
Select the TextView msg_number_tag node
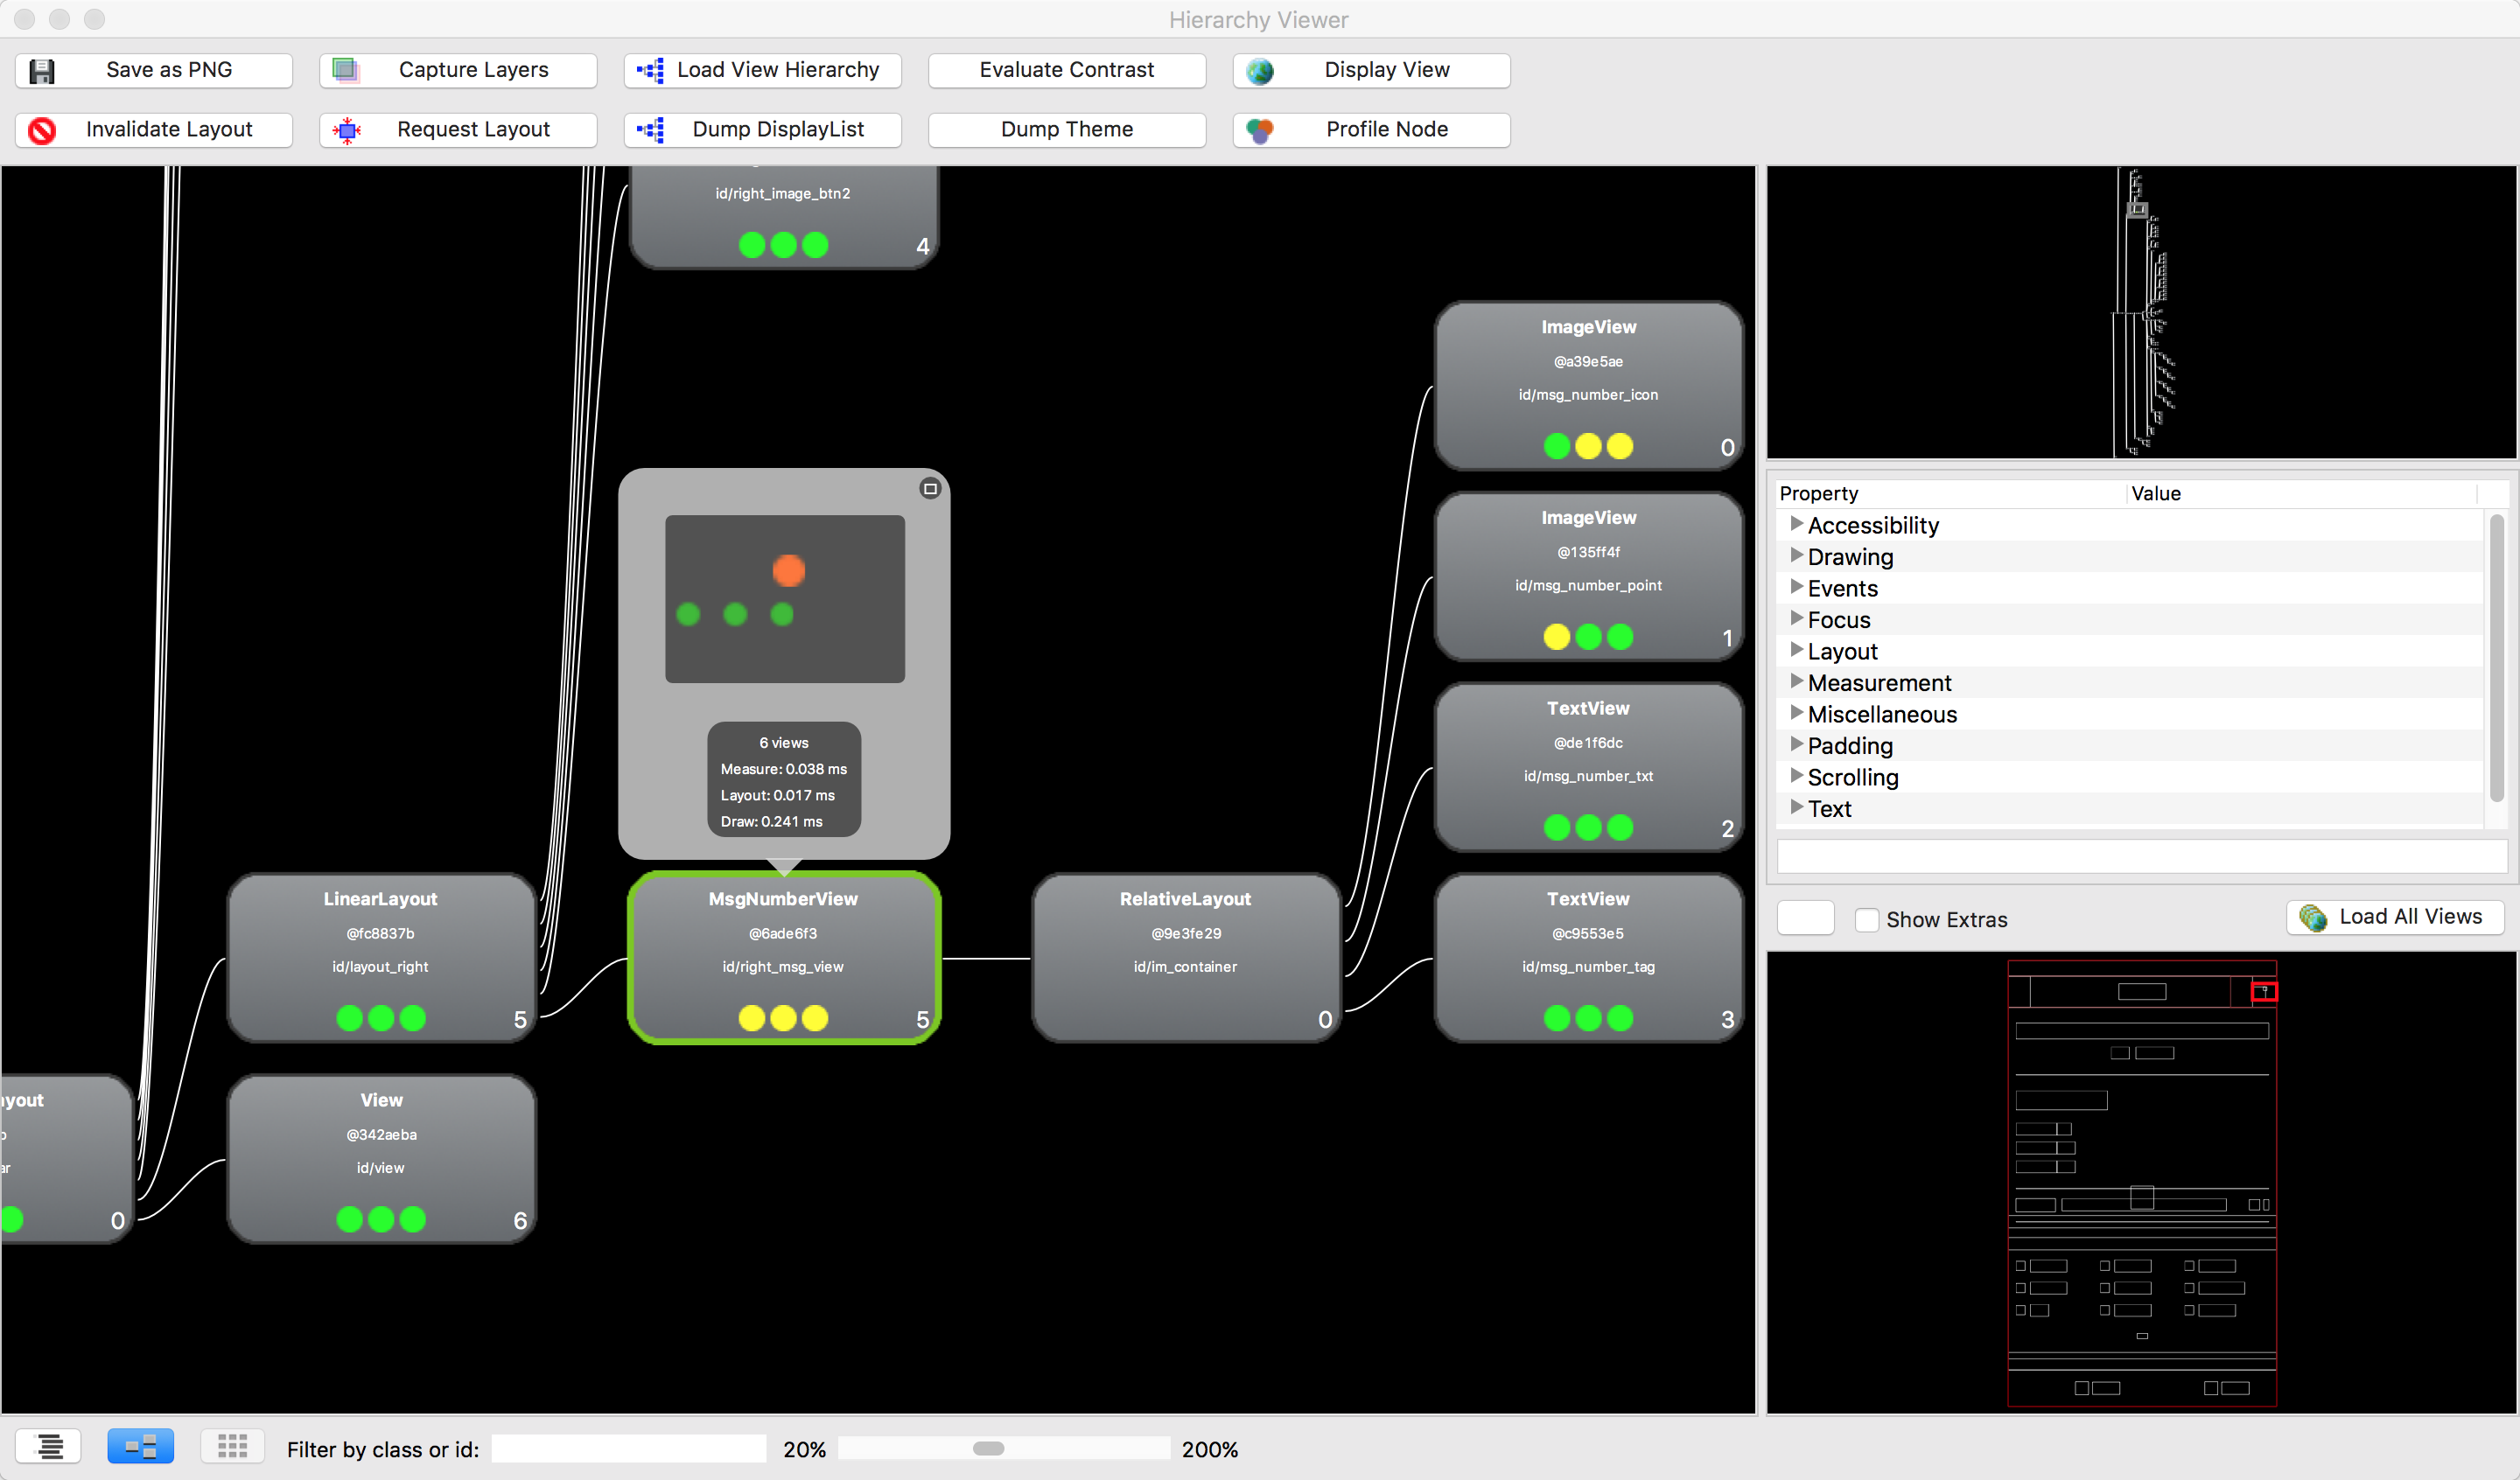pos(1588,958)
